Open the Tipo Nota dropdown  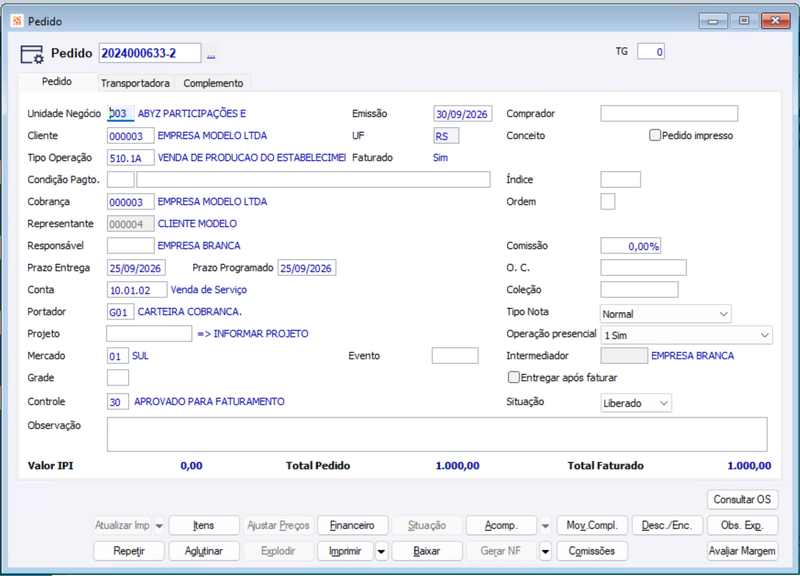coord(665,314)
